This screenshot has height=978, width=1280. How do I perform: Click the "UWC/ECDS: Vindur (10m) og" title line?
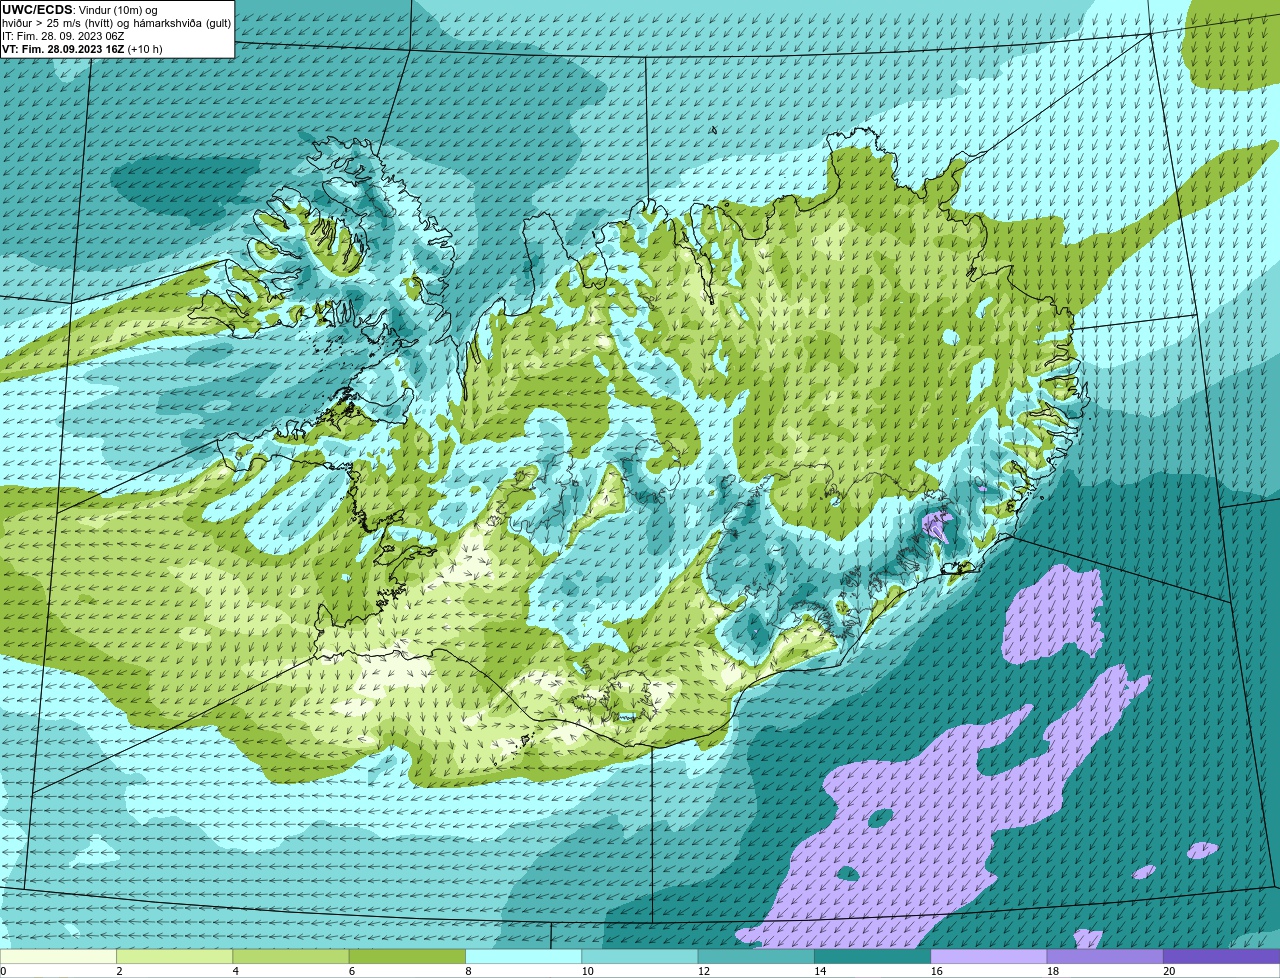(x=80, y=10)
